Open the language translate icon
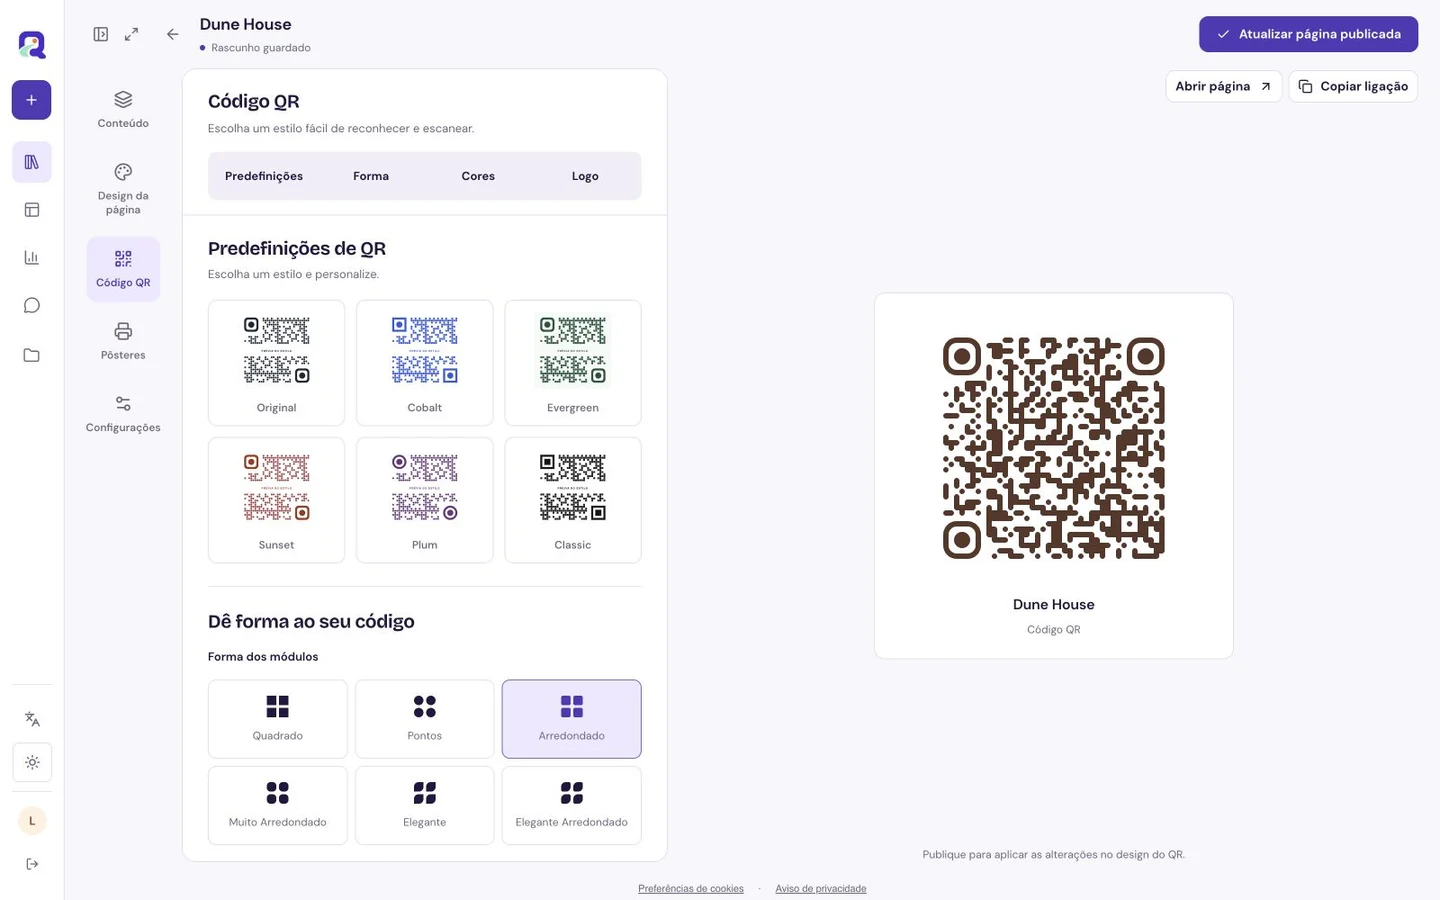 32,719
